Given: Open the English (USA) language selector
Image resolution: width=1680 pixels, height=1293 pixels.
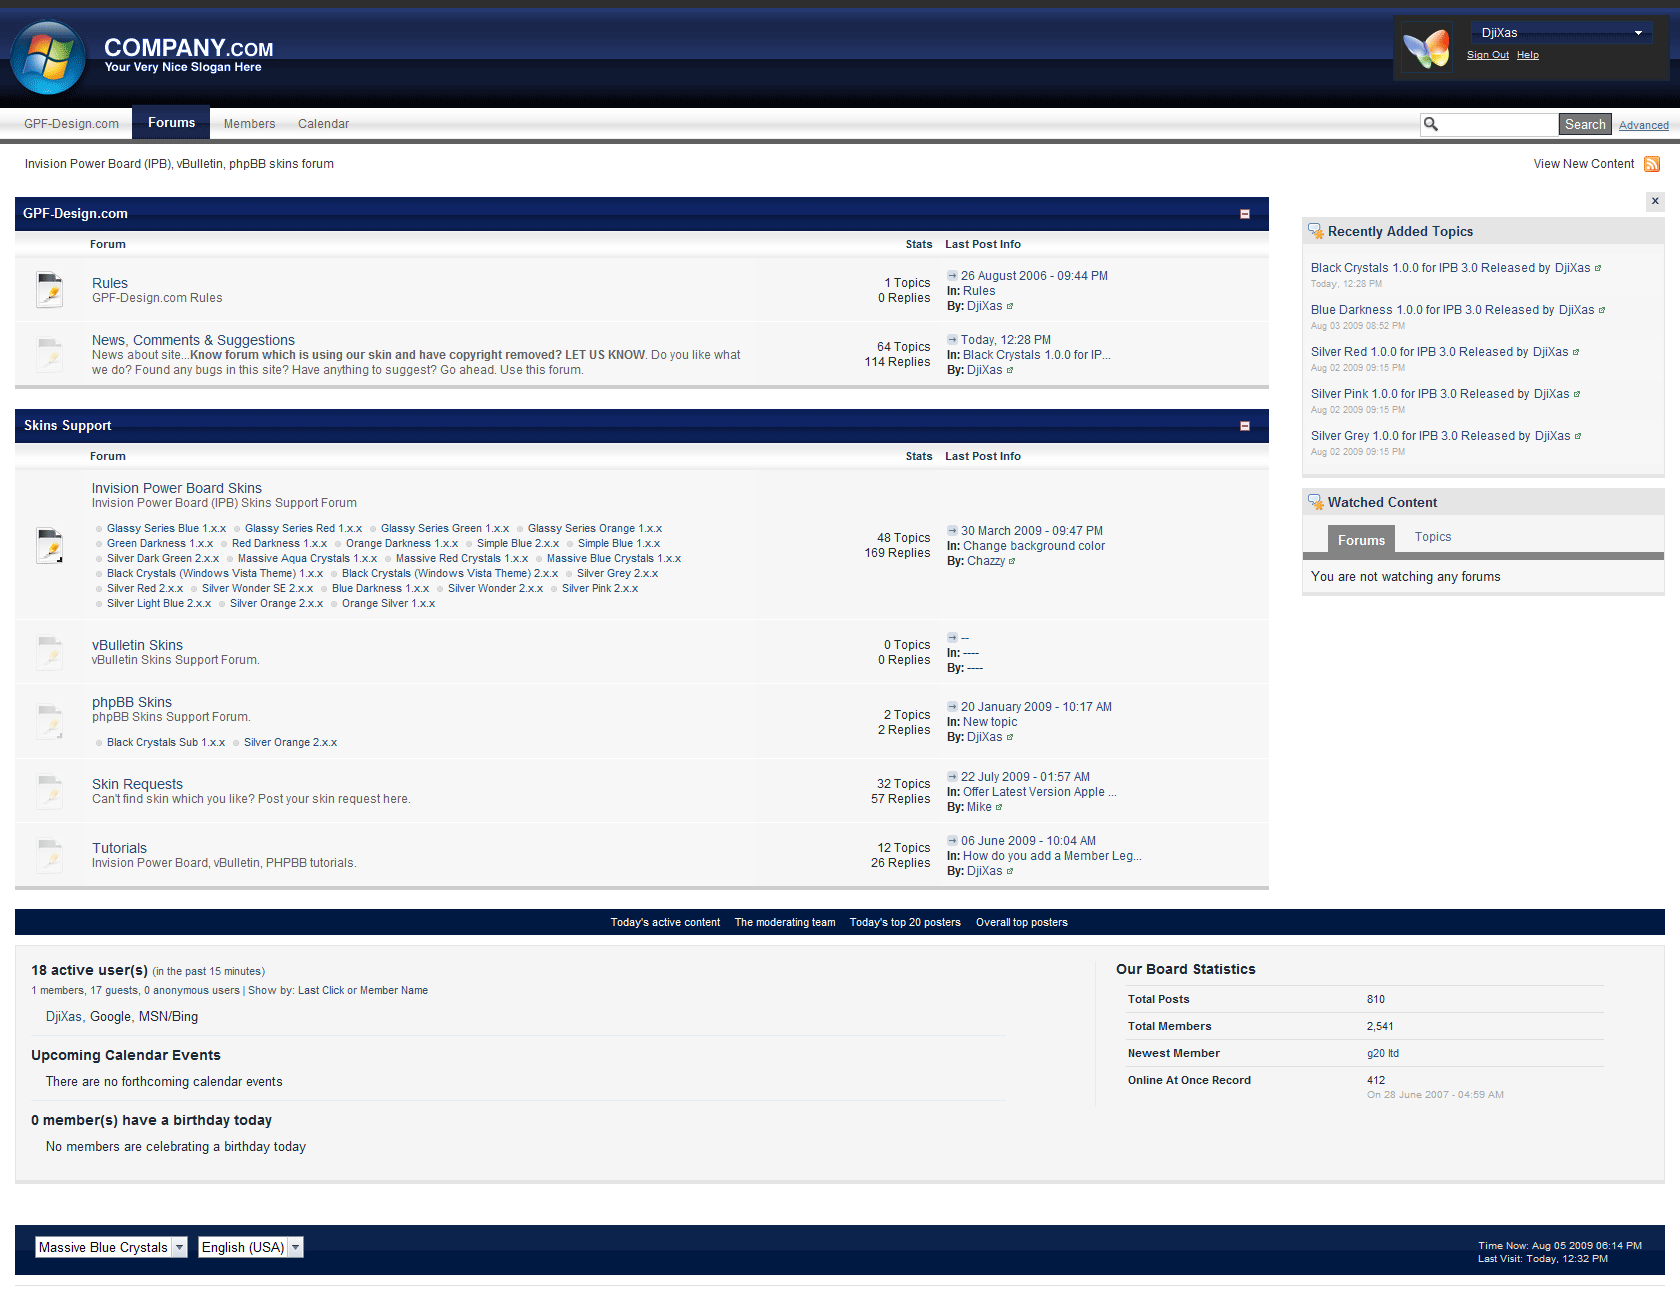Looking at the screenshot, I should tap(250, 1247).
